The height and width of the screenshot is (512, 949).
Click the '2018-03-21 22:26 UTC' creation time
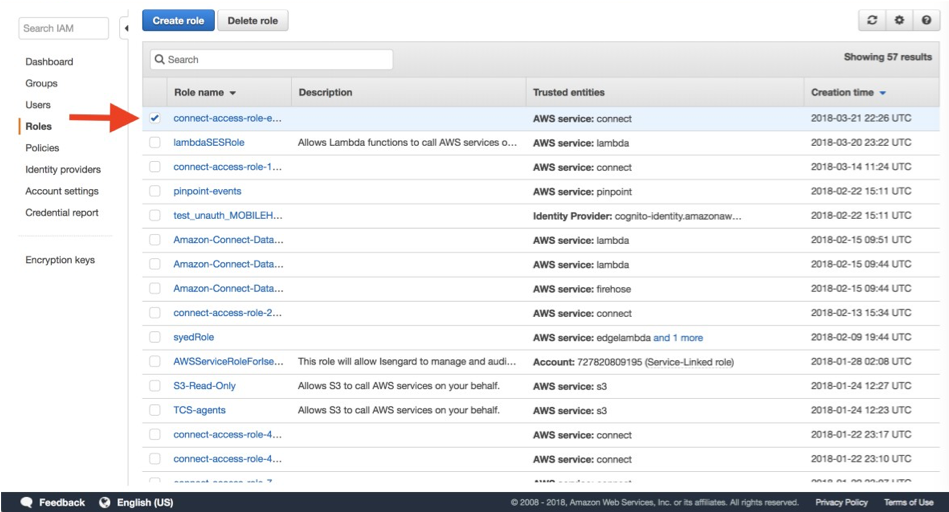[x=861, y=118]
